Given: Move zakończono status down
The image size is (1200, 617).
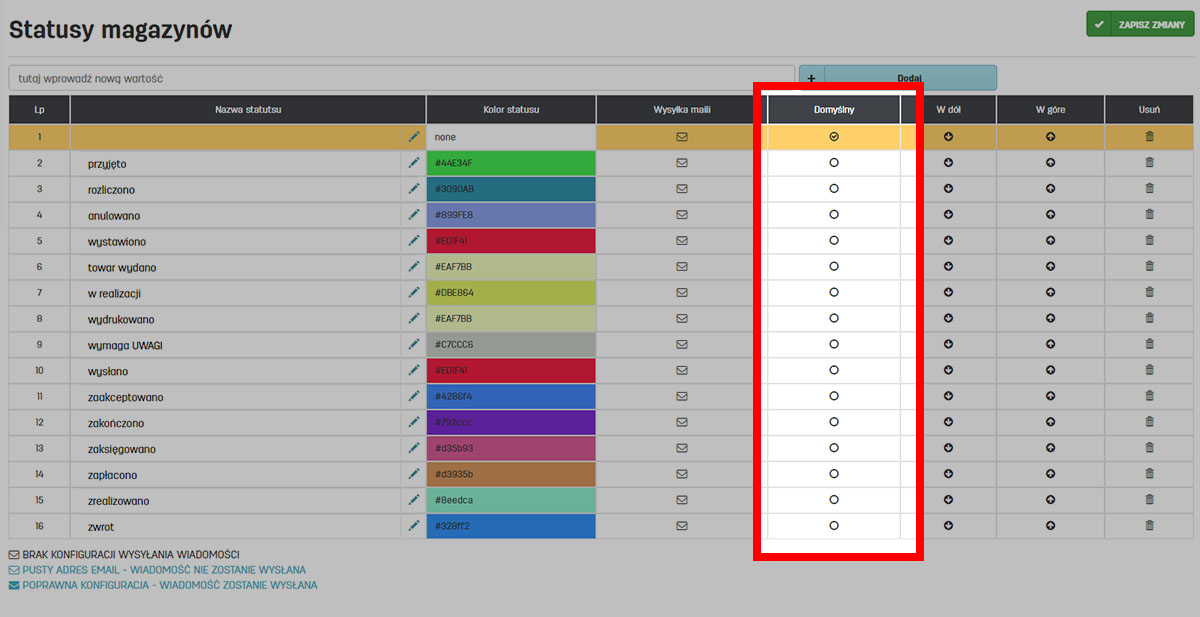Looking at the screenshot, I should [948, 423].
